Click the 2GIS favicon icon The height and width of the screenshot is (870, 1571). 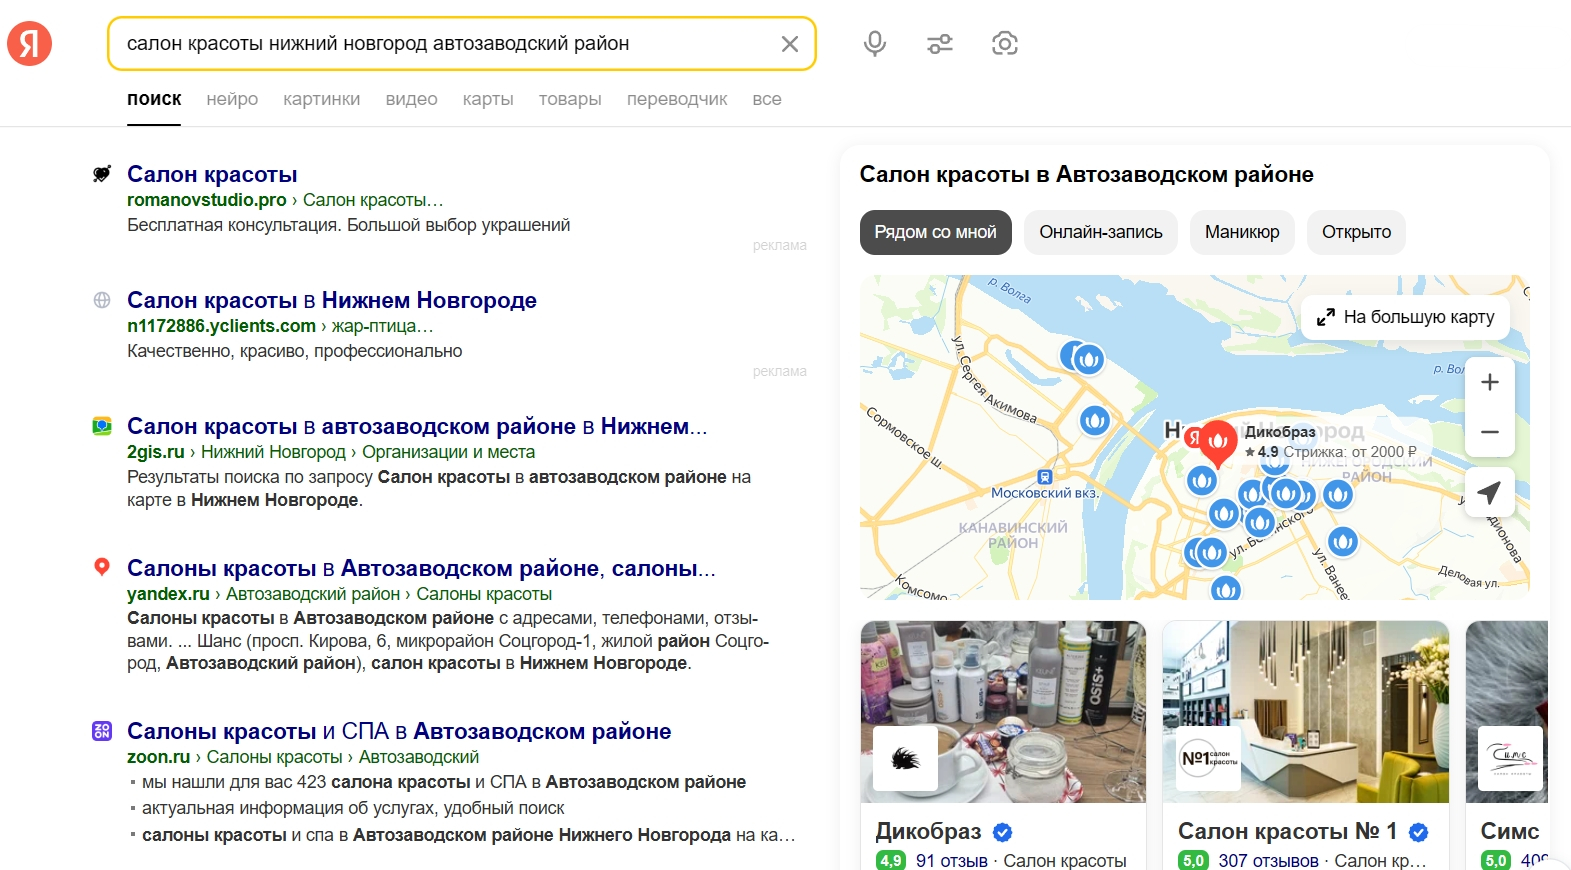click(x=102, y=426)
